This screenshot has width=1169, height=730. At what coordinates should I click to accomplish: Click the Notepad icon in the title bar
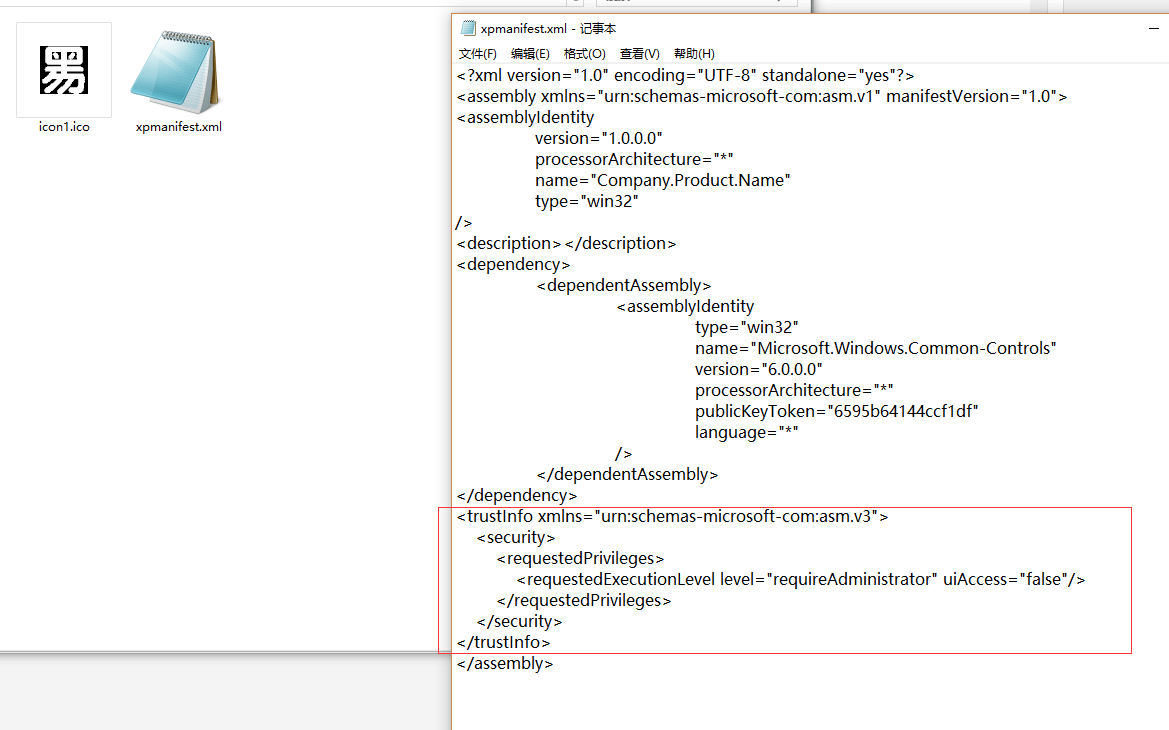[468, 28]
